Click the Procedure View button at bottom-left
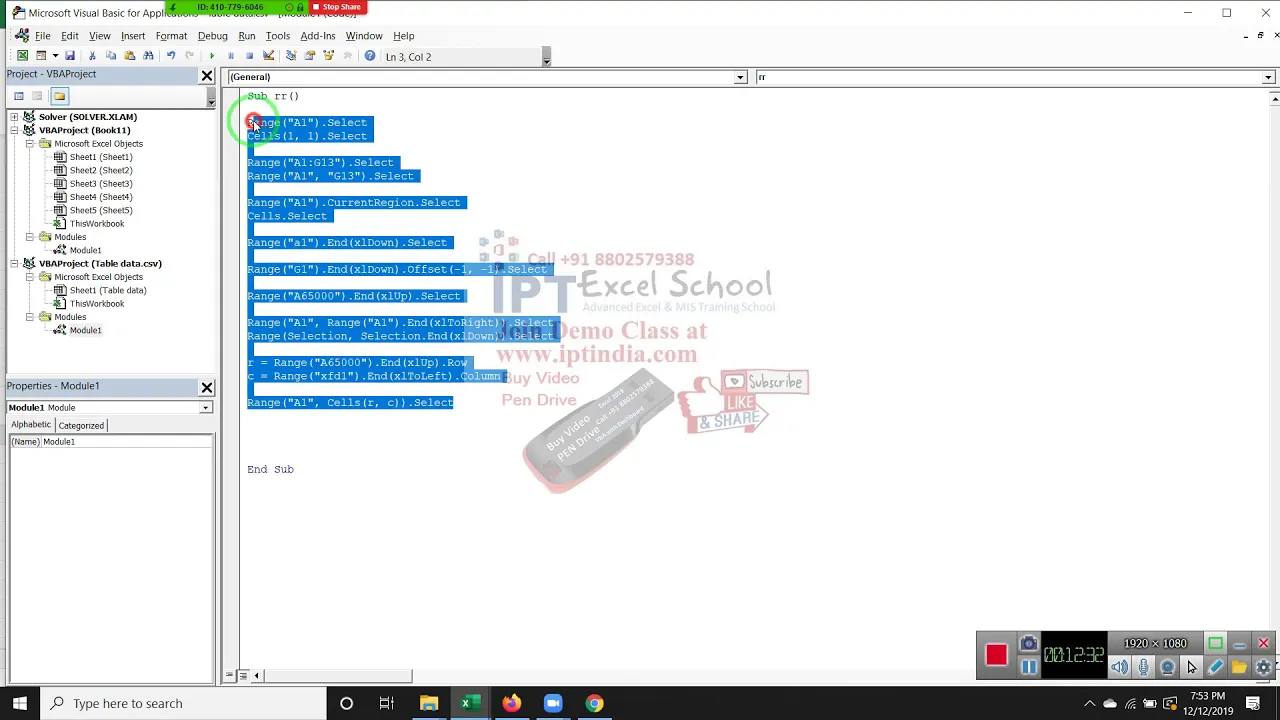Viewport: 1280px width, 720px height. pos(229,676)
